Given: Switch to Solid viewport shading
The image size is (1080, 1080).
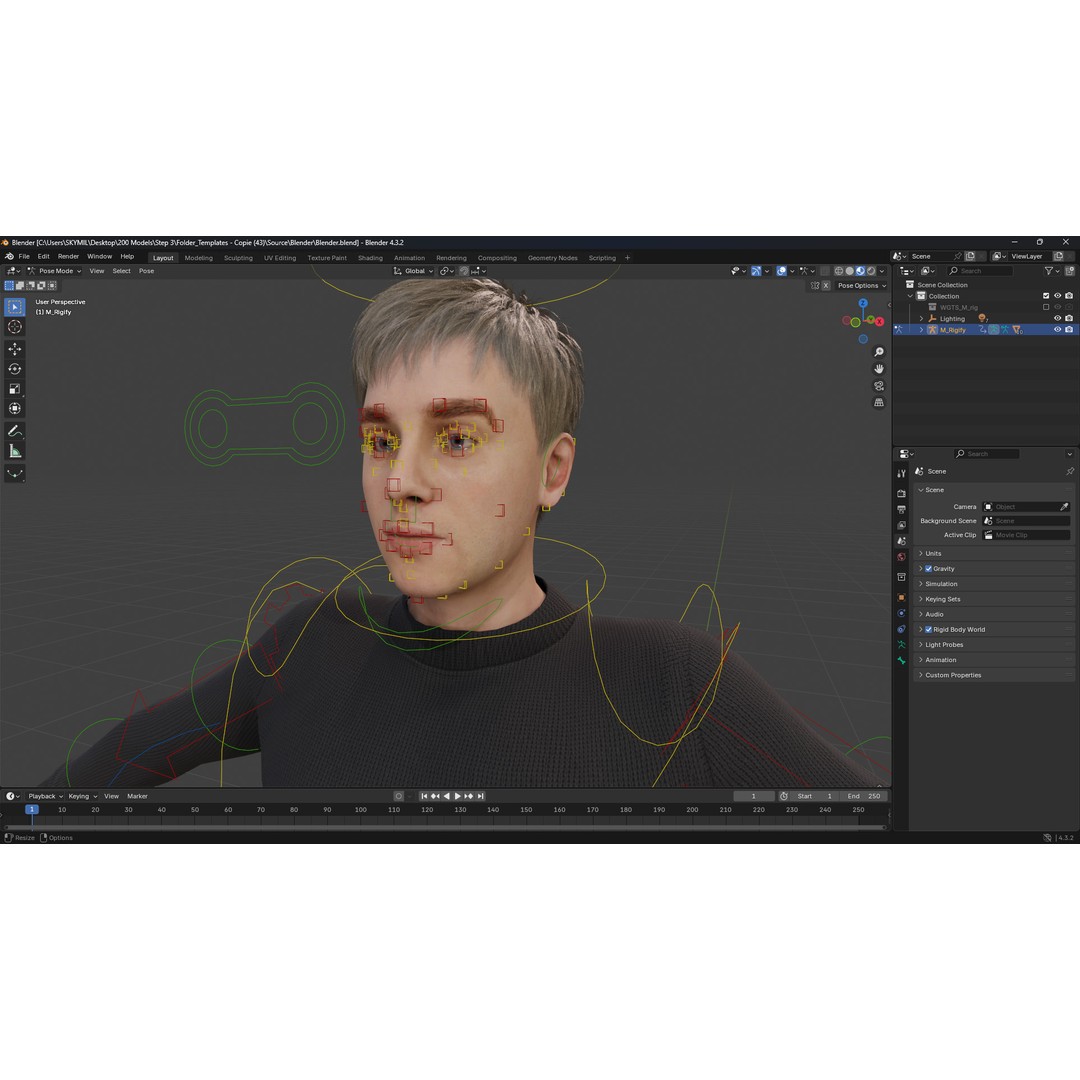Looking at the screenshot, I should (849, 271).
